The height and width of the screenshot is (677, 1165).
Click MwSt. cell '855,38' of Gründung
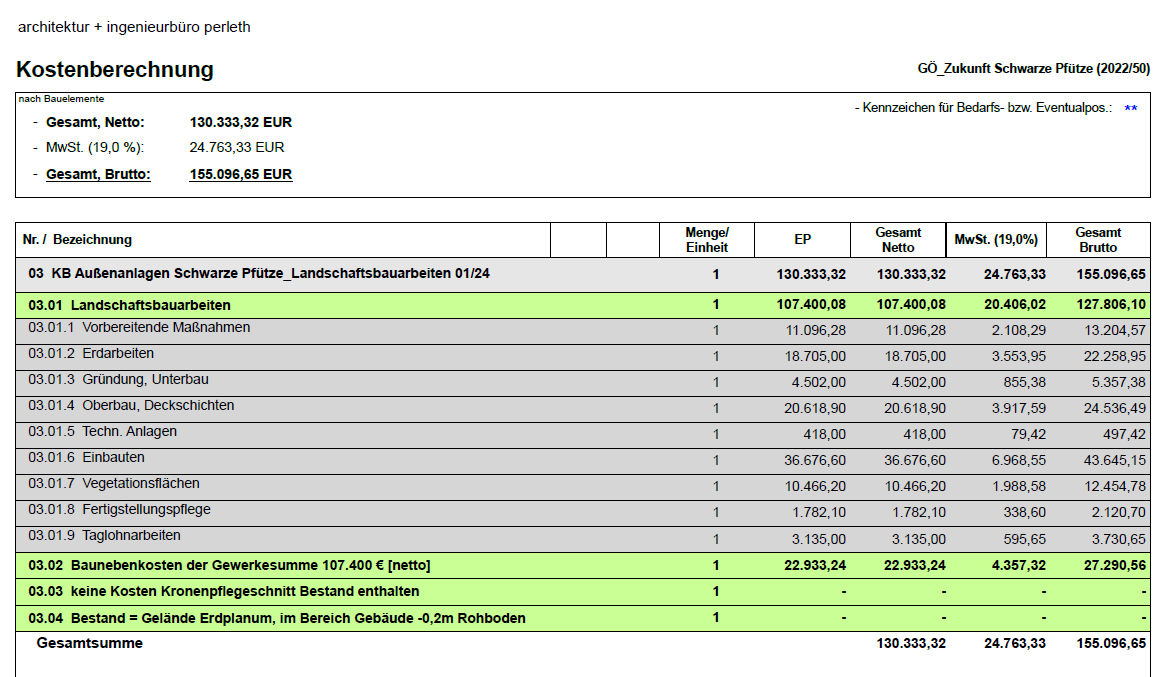pyautogui.click(x=1025, y=383)
